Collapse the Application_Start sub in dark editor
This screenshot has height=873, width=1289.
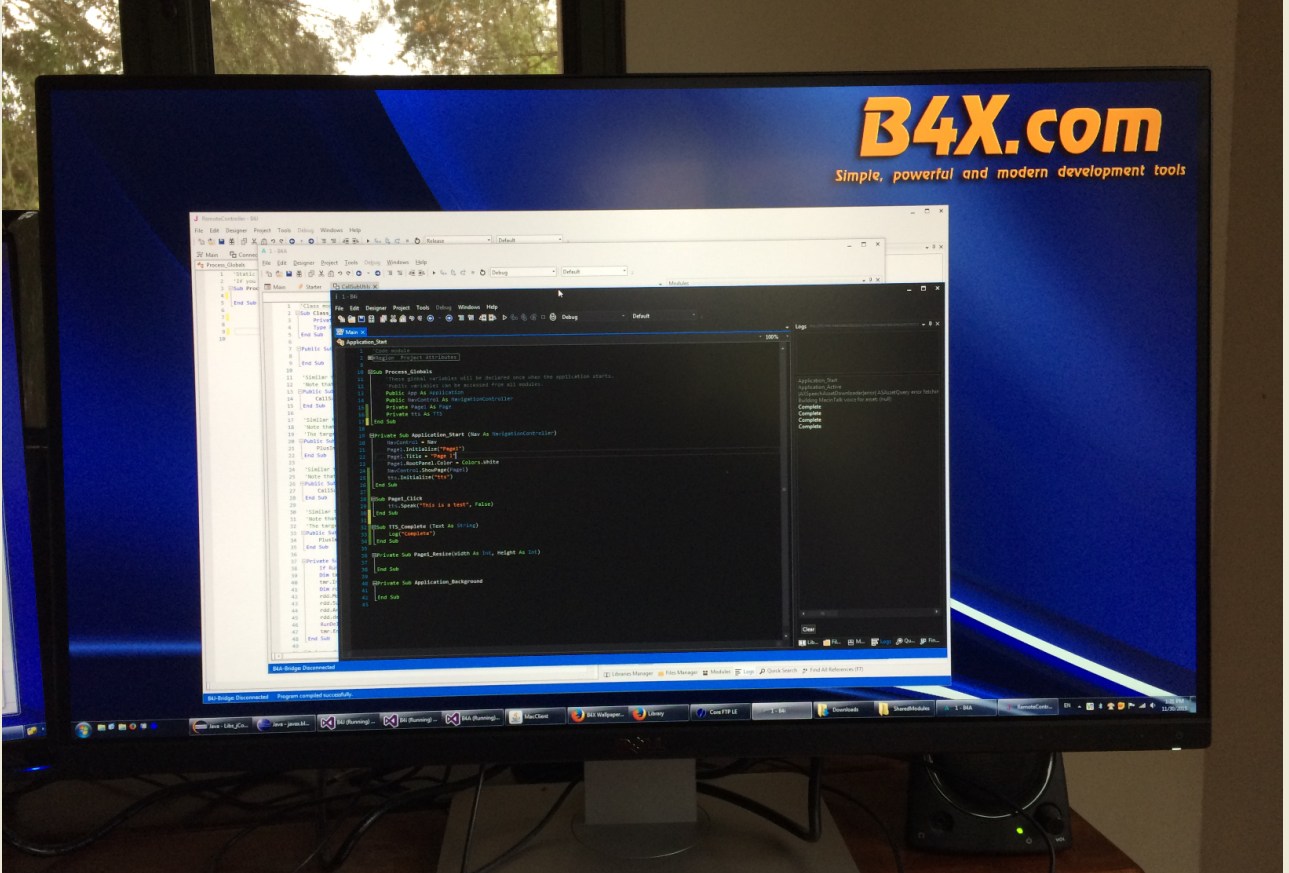pos(370,435)
